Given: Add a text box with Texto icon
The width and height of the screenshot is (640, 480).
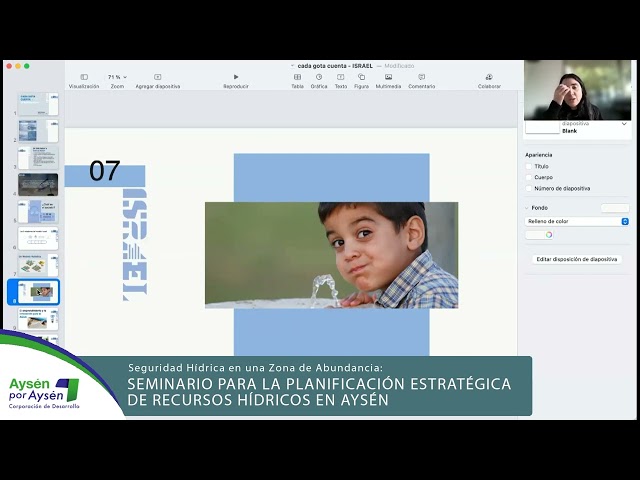Looking at the screenshot, I should tap(340, 77).
